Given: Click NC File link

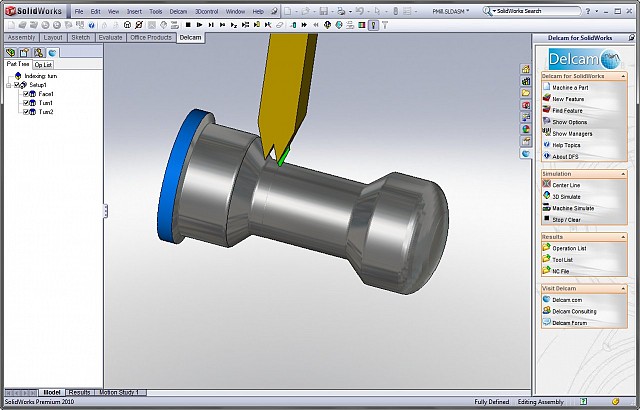Looking at the screenshot, I should click(560, 271).
